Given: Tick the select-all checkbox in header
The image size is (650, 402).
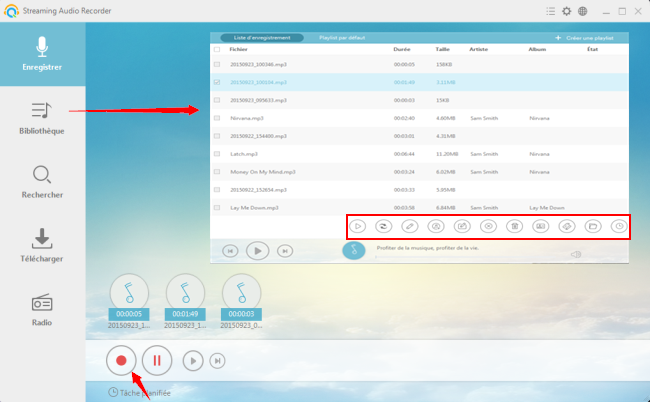Looking at the screenshot, I should (x=217, y=49).
